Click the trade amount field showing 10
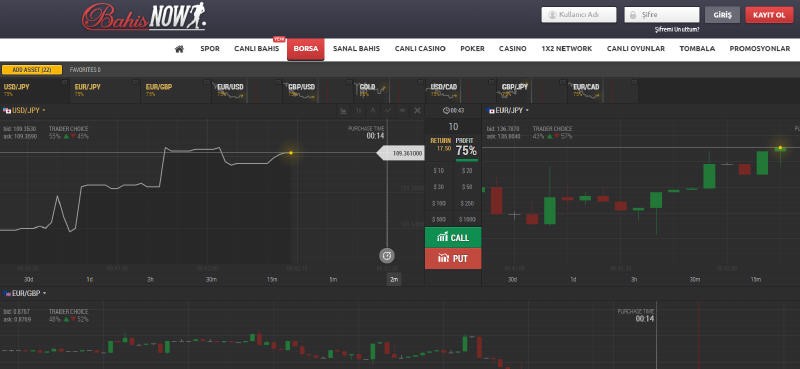The height and width of the screenshot is (369, 800). click(453, 127)
